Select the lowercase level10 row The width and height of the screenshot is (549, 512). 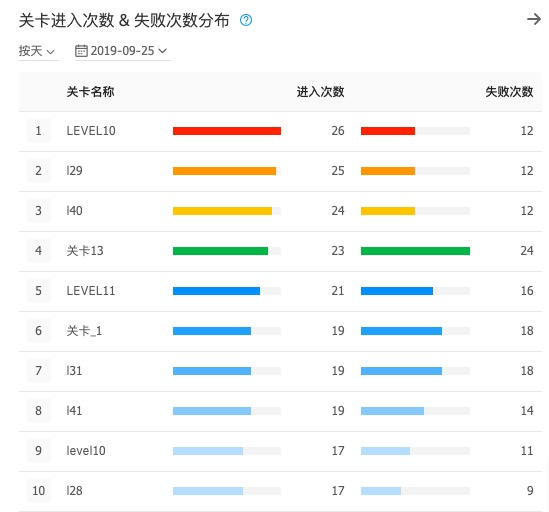pyautogui.click(x=280, y=451)
